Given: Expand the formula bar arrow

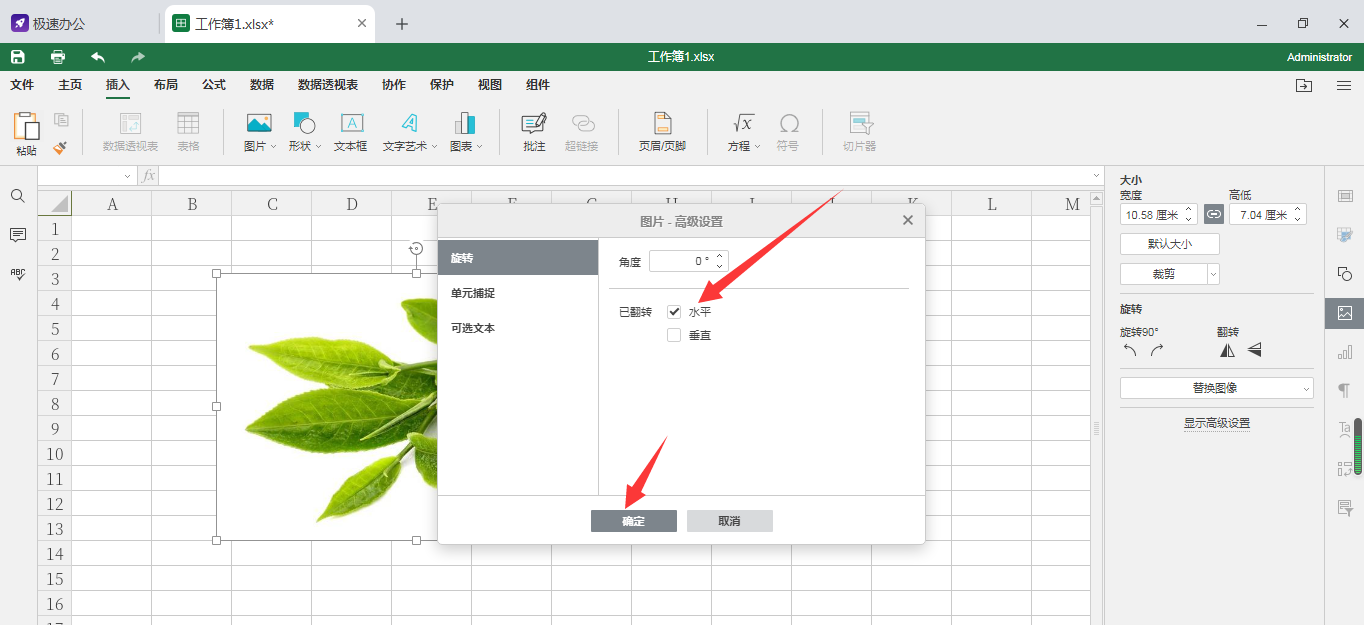Looking at the screenshot, I should (1097, 176).
